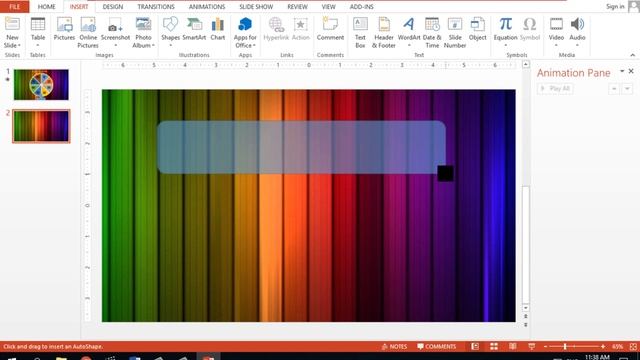Screen dimensions: 640x360
Task: Select the translucent rounded rectangle shape
Action: click(301, 147)
